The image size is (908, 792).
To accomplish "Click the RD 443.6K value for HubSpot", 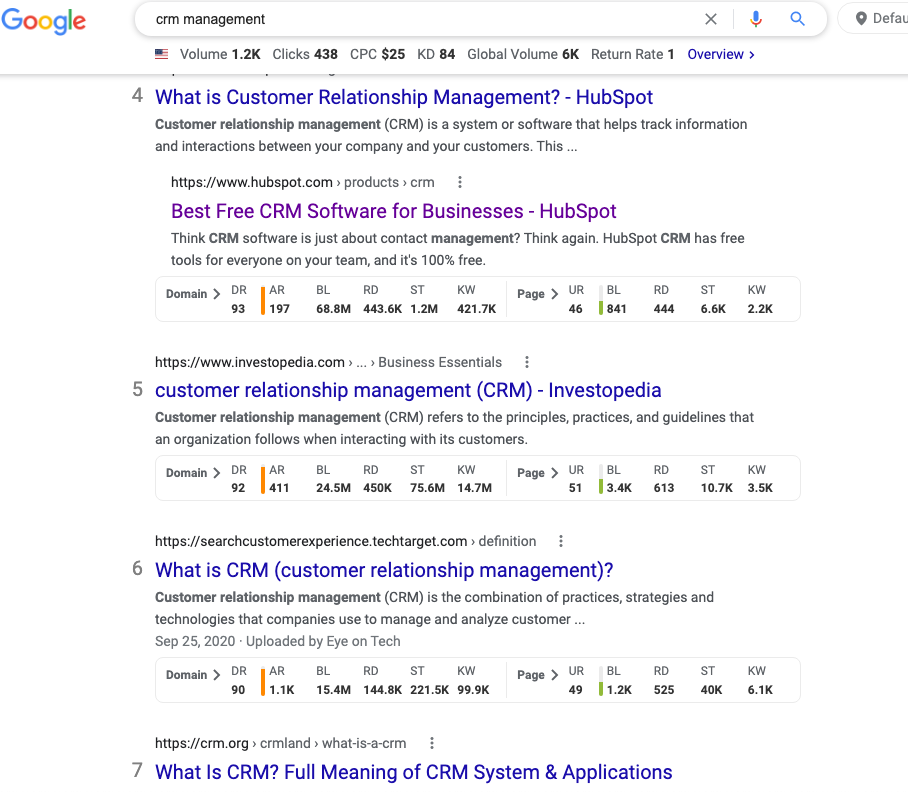I will [382, 309].
